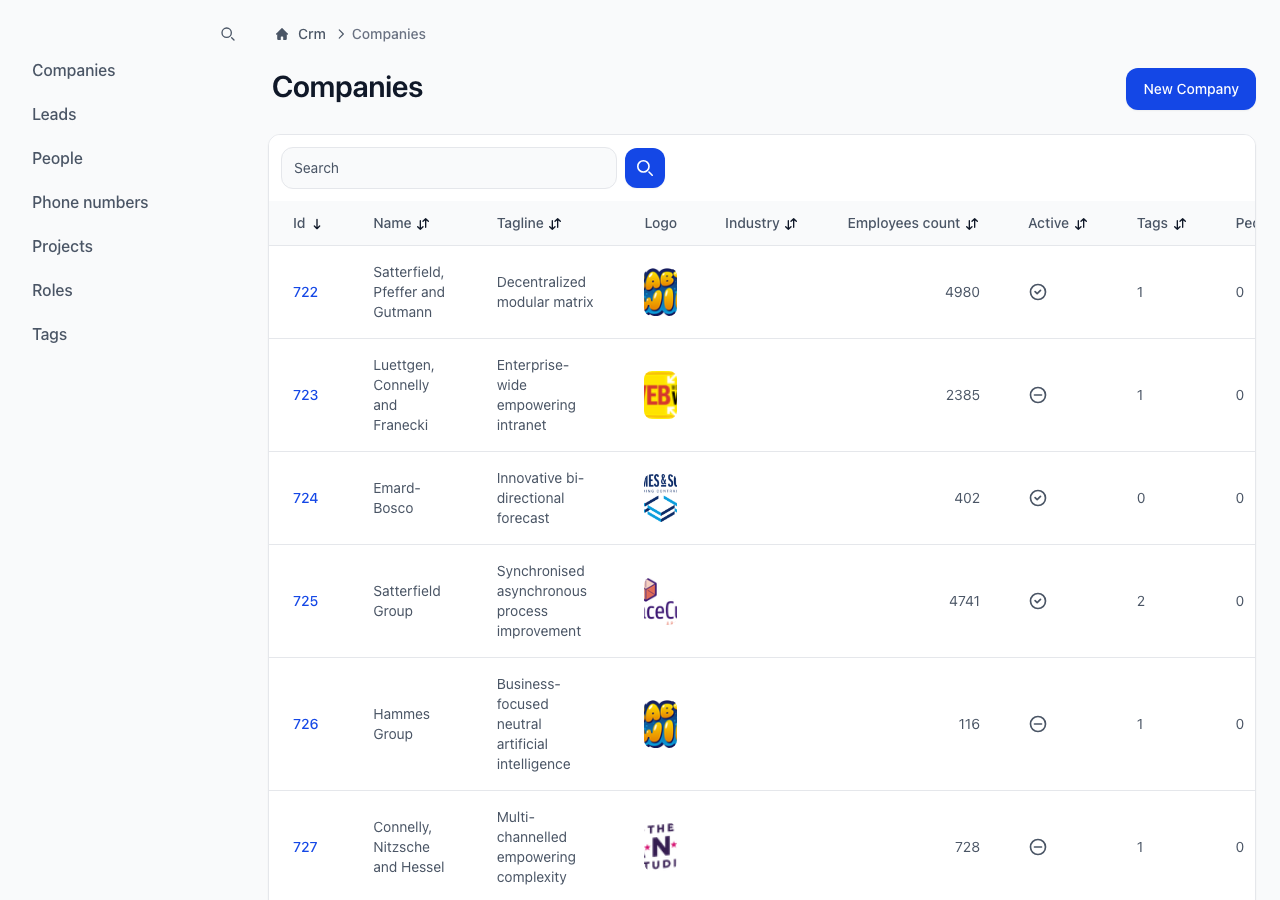This screenshot has width=1280, height=900.
Task: Click the New Company button
Action: coord(1191,89)
